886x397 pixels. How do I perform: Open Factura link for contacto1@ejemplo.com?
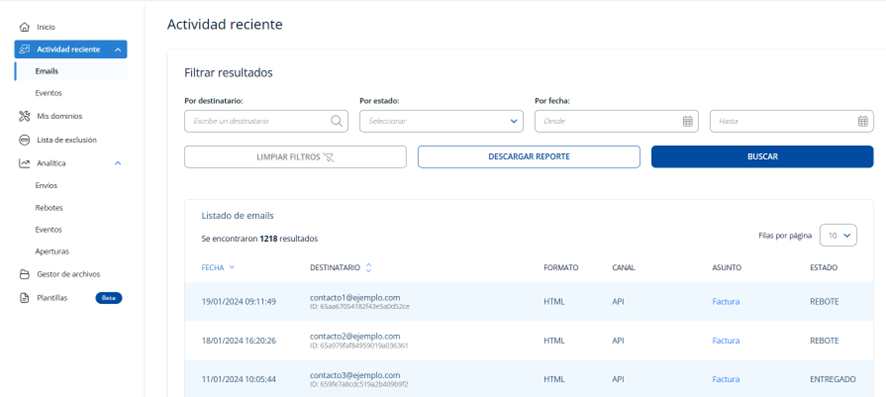tap(726, 302)
